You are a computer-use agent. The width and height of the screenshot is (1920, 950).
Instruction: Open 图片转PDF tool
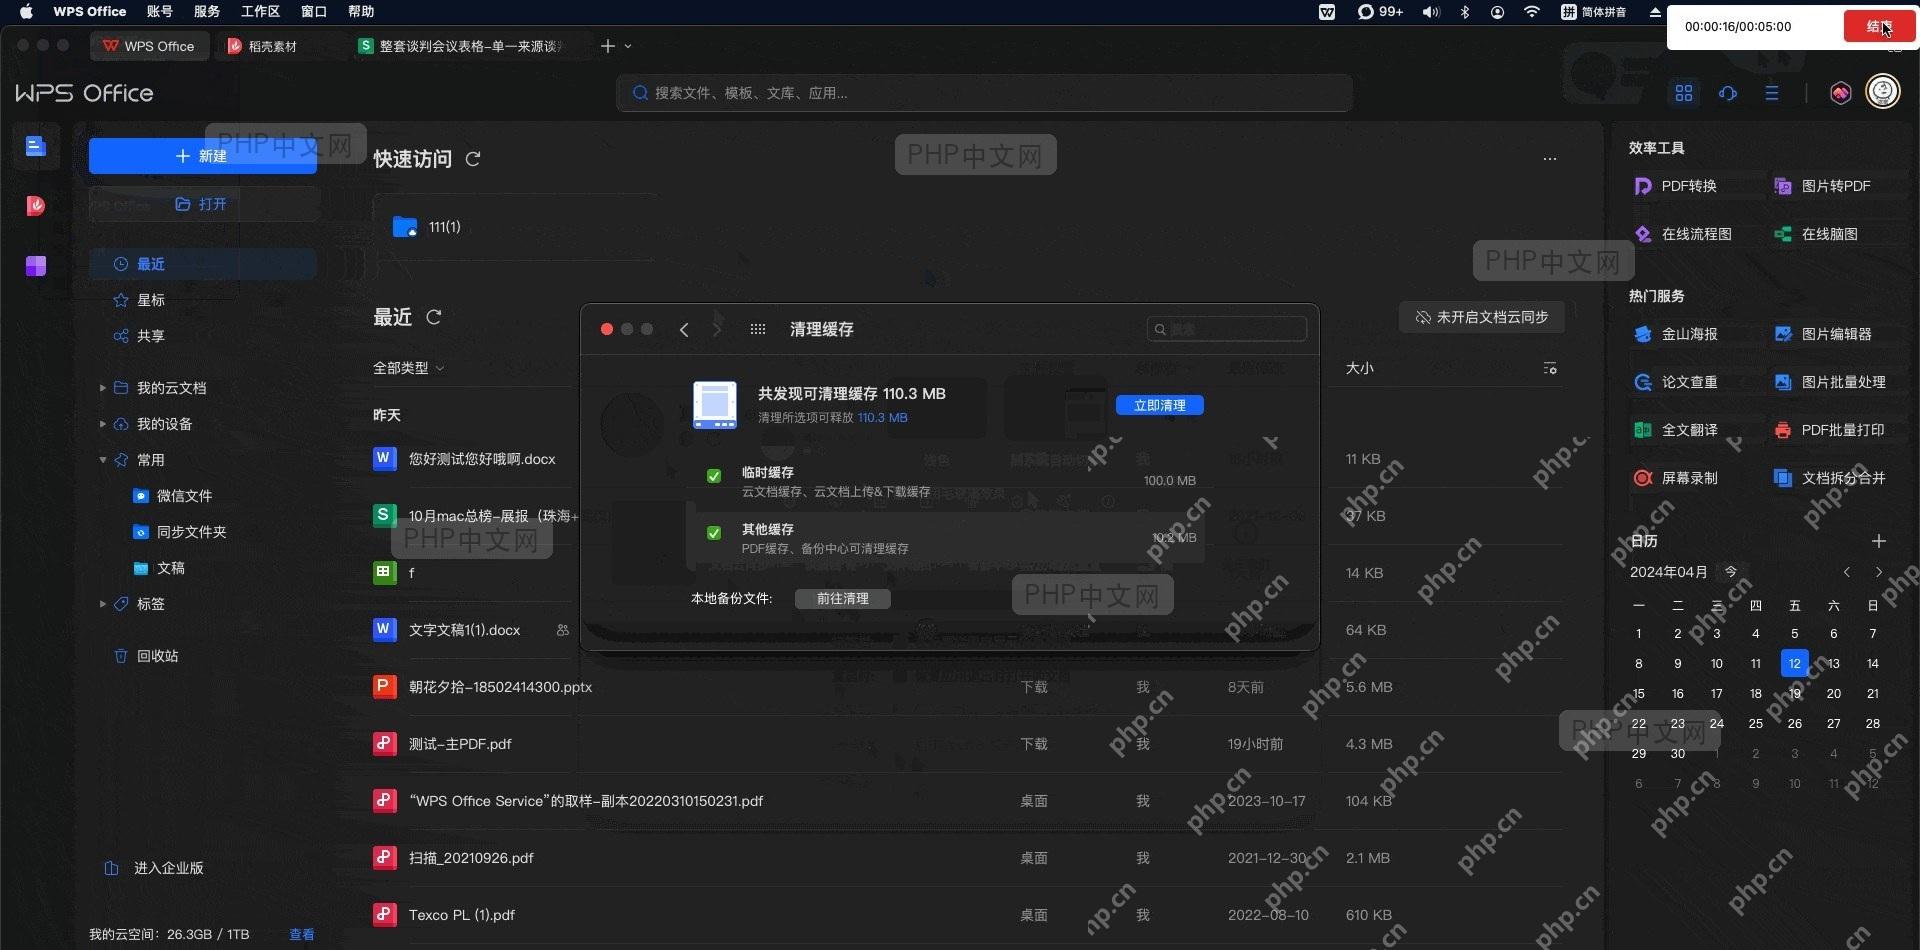[x=1822, y=186]
